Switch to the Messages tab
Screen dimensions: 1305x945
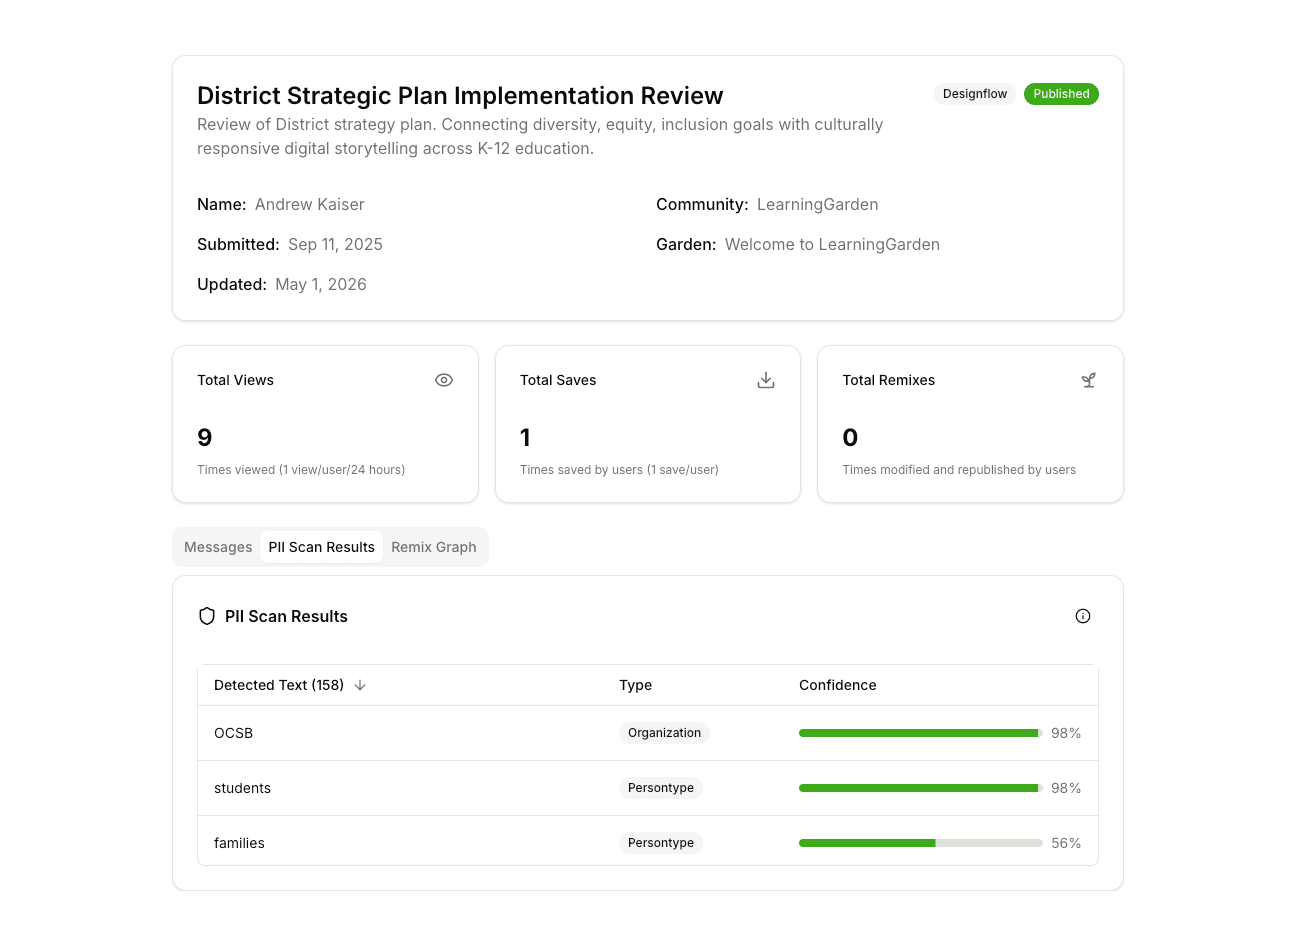tap(218, 547)
